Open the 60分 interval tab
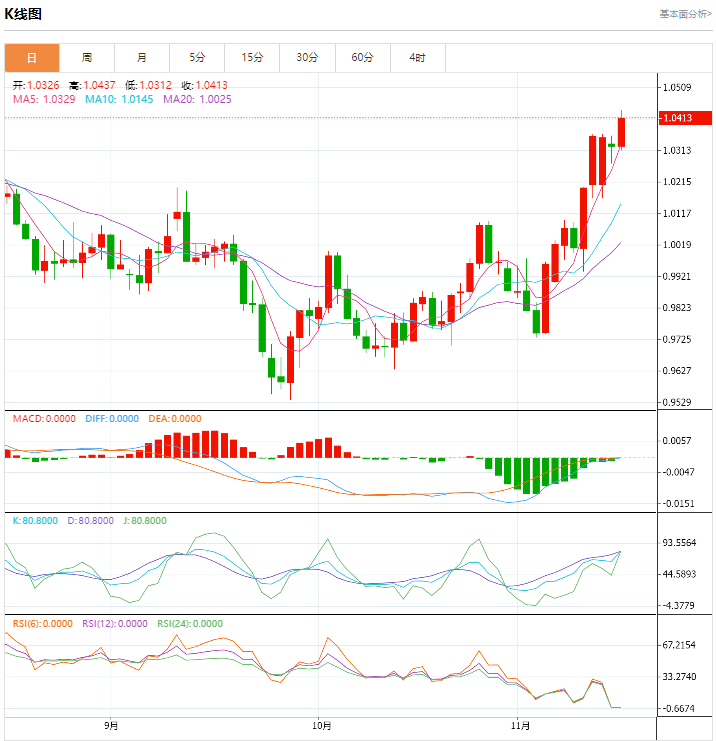 click(362, 58)
